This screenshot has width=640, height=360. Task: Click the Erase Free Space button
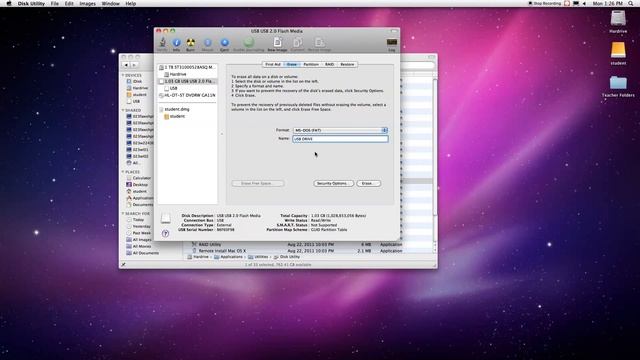258,183
